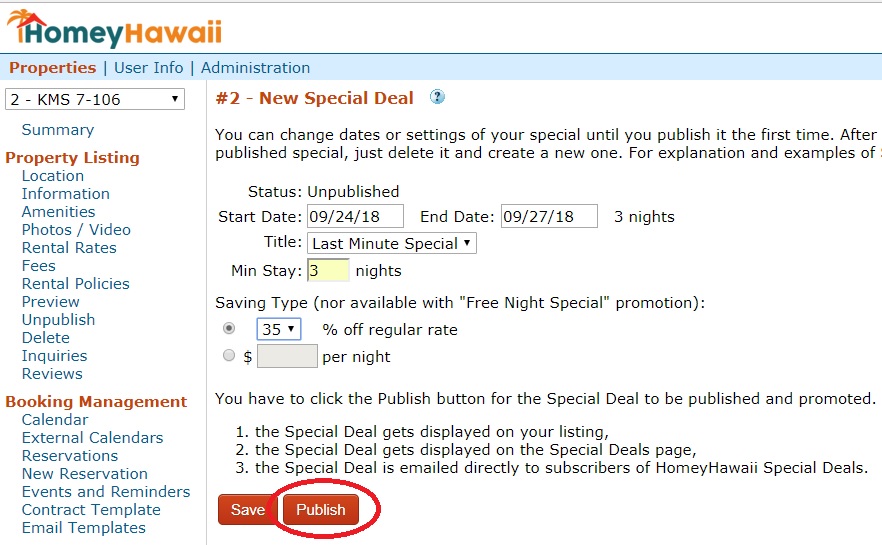
Task: Open the Administration menu
Action: point(255,67)
